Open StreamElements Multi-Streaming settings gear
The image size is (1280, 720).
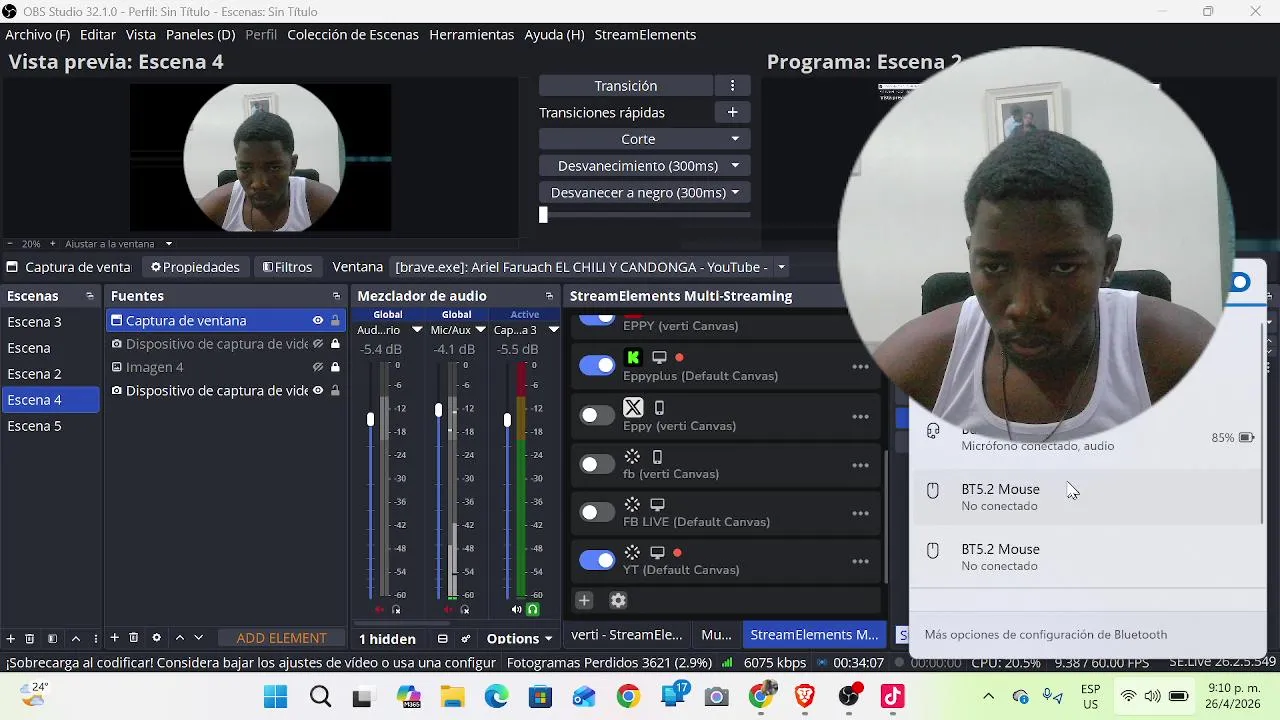(x=618, y=600)
